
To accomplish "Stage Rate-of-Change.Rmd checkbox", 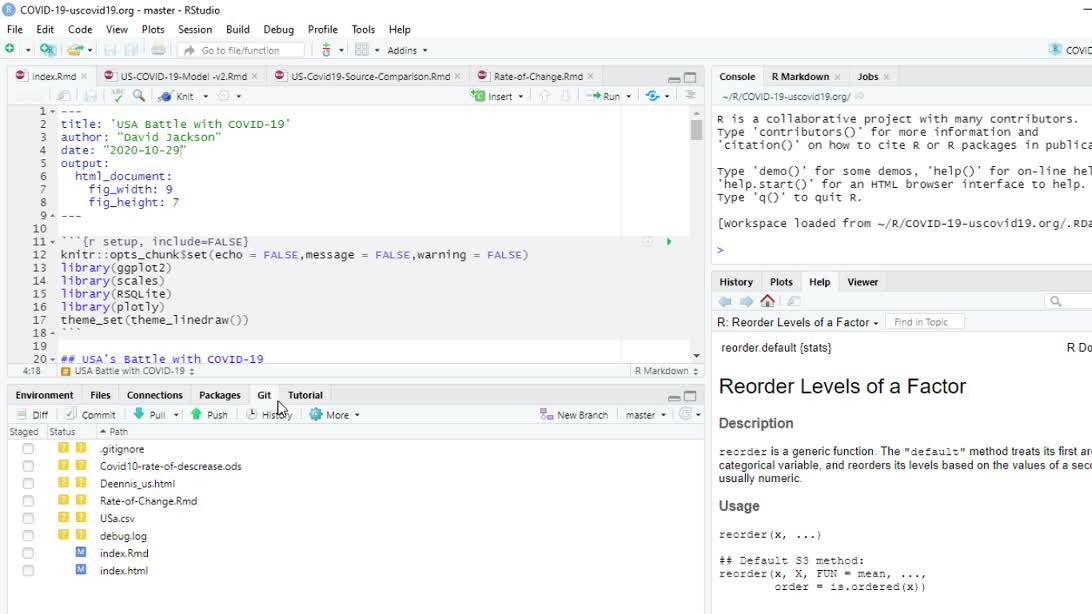I will tap(28, 501).
